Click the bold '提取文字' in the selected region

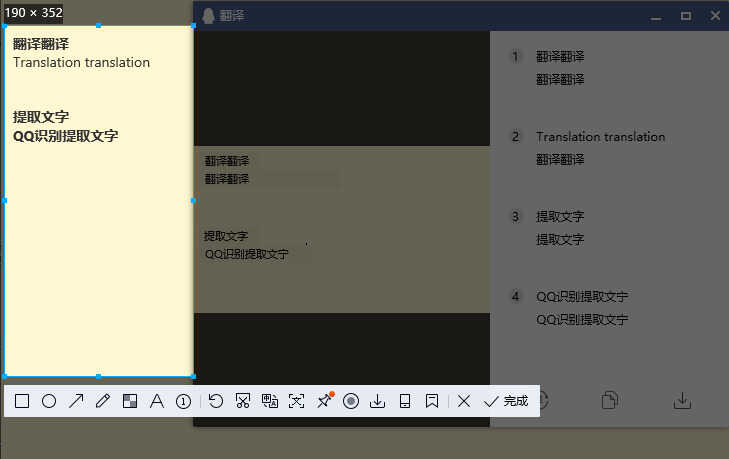(x=41, y=117)
